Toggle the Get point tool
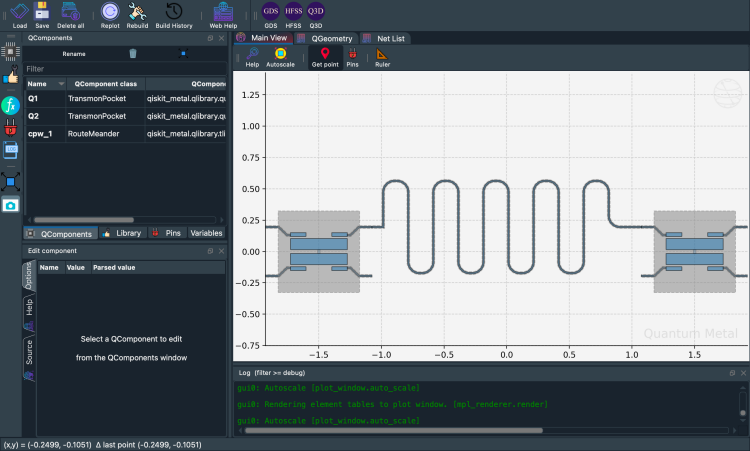The width and height of the screenshot is (750, 451). tap(325, 57)
